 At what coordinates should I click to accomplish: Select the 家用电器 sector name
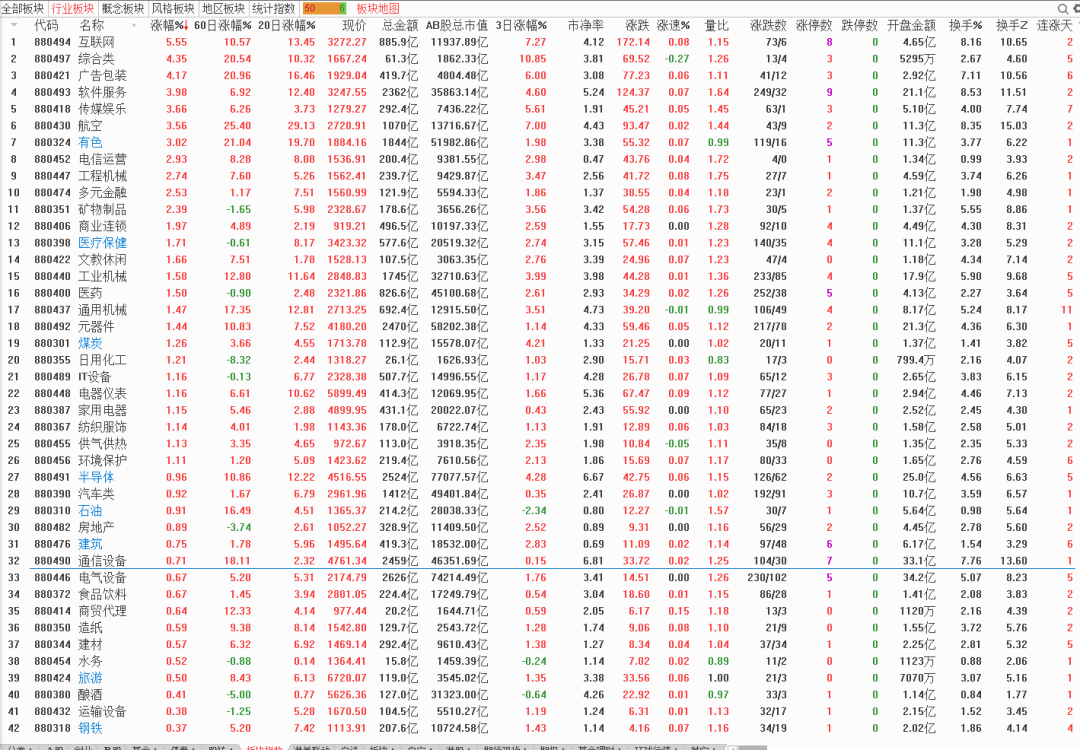[103, 410]
